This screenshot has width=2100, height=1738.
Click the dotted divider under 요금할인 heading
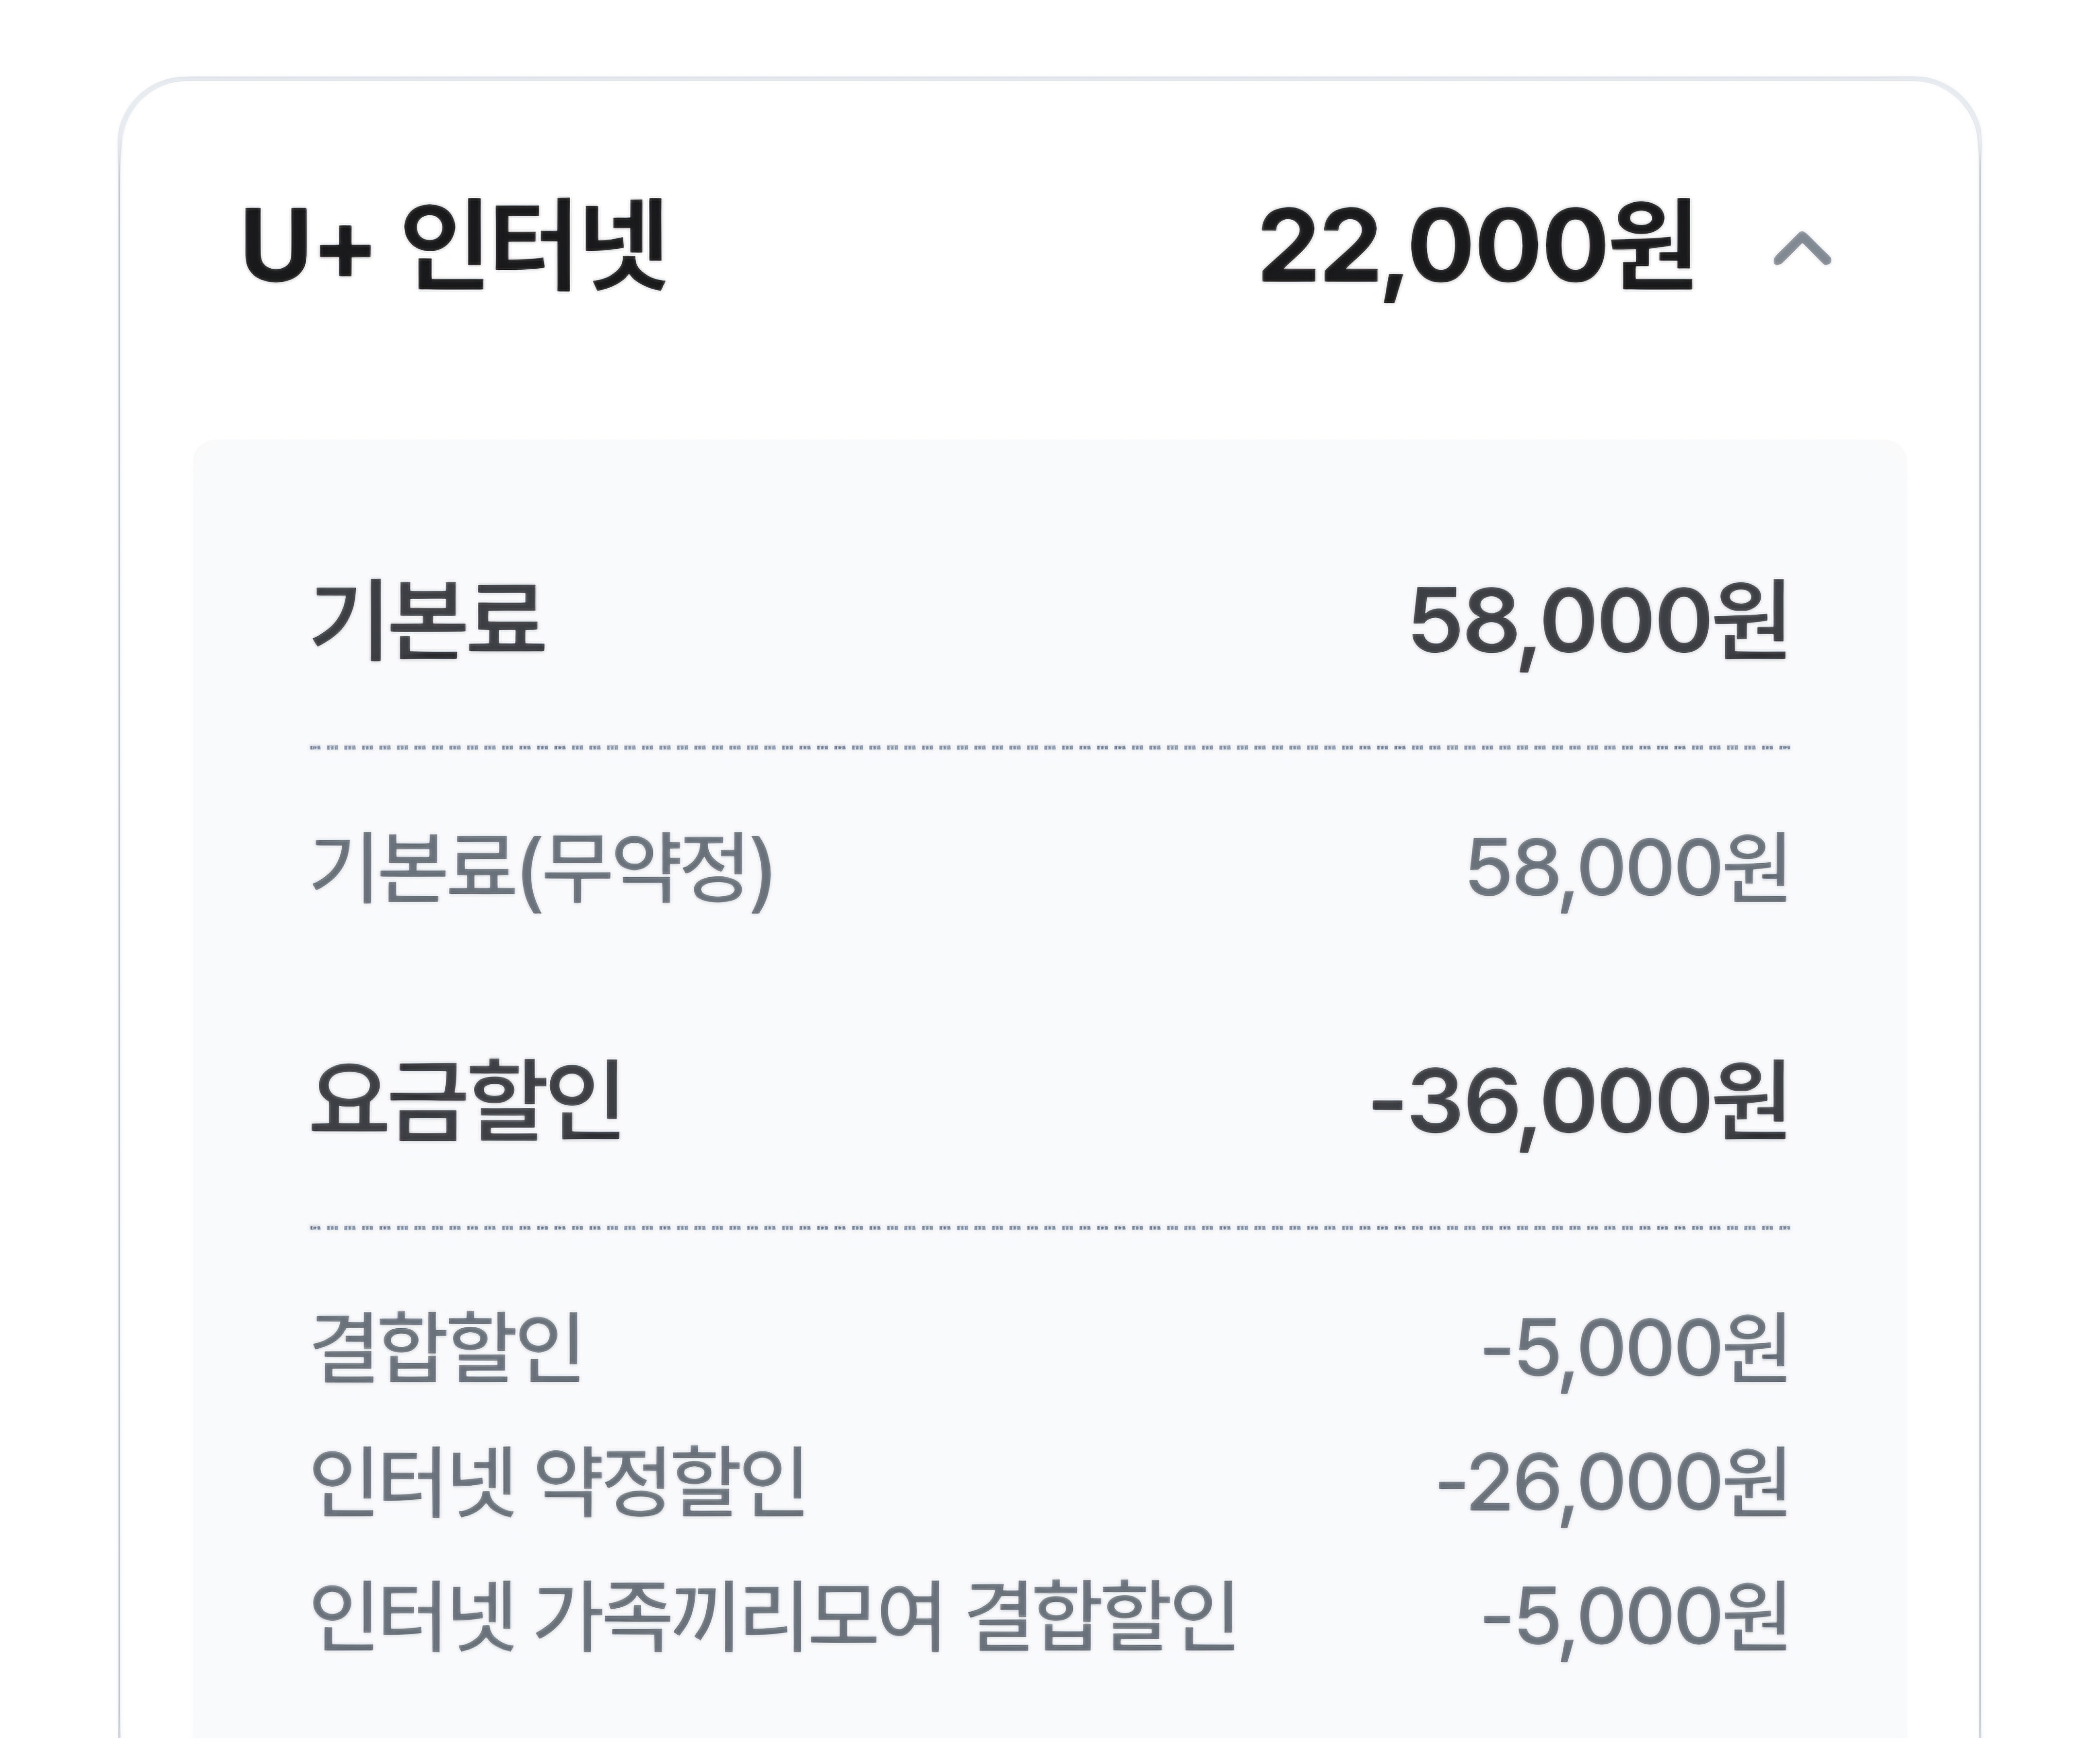(x=1050, y=1227)
